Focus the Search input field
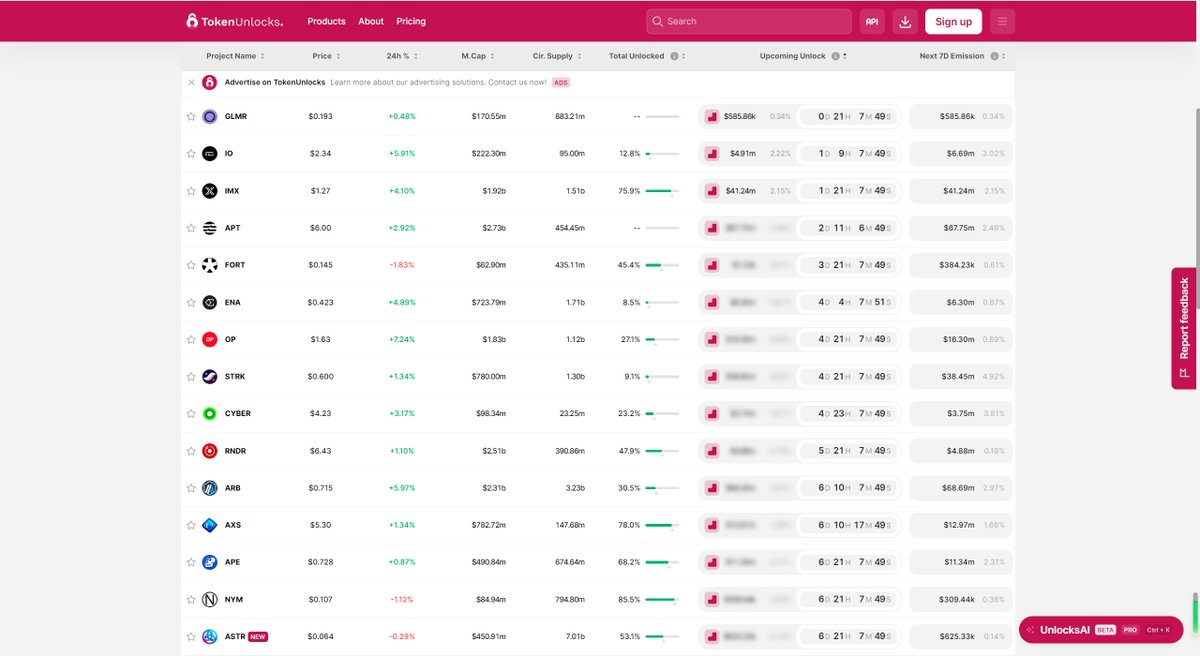The height and width of the screenshot is (656, 1200). 748,21
